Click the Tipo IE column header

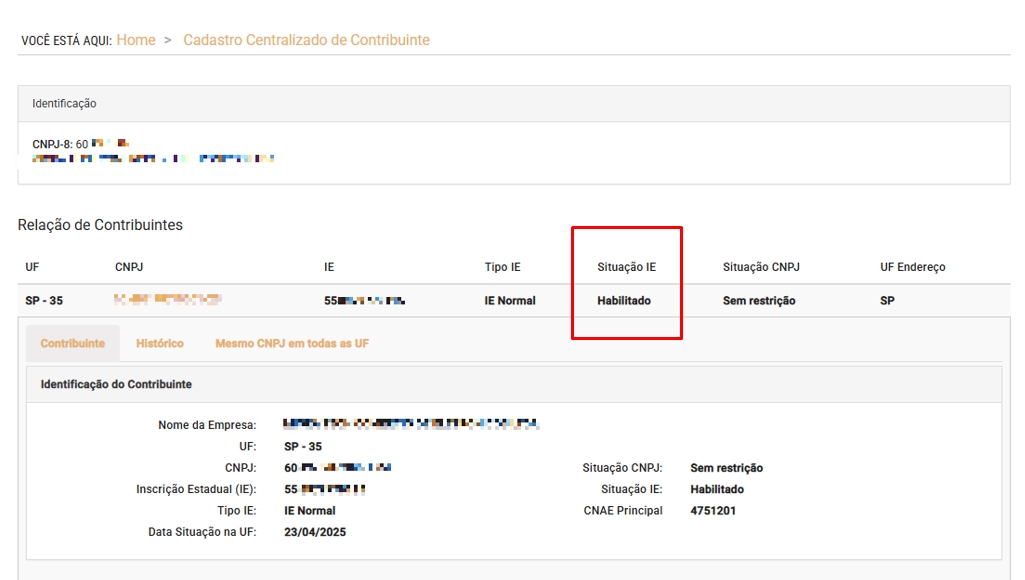(x=502, y=267)
